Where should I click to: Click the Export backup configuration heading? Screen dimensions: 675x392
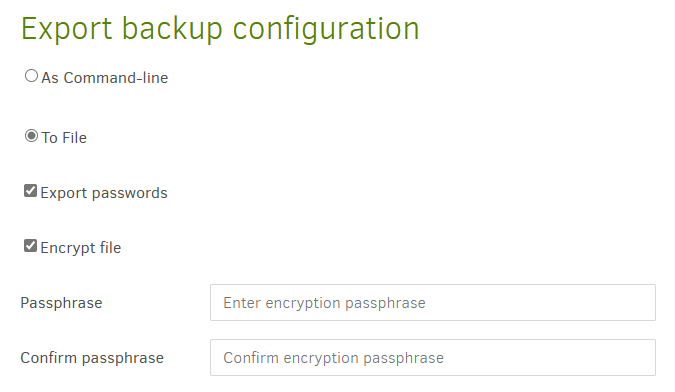click(x=220, y=29)
